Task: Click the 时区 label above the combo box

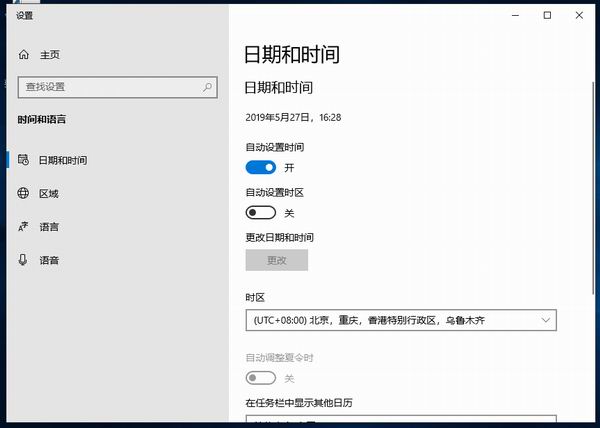Action: pos(255,297)
